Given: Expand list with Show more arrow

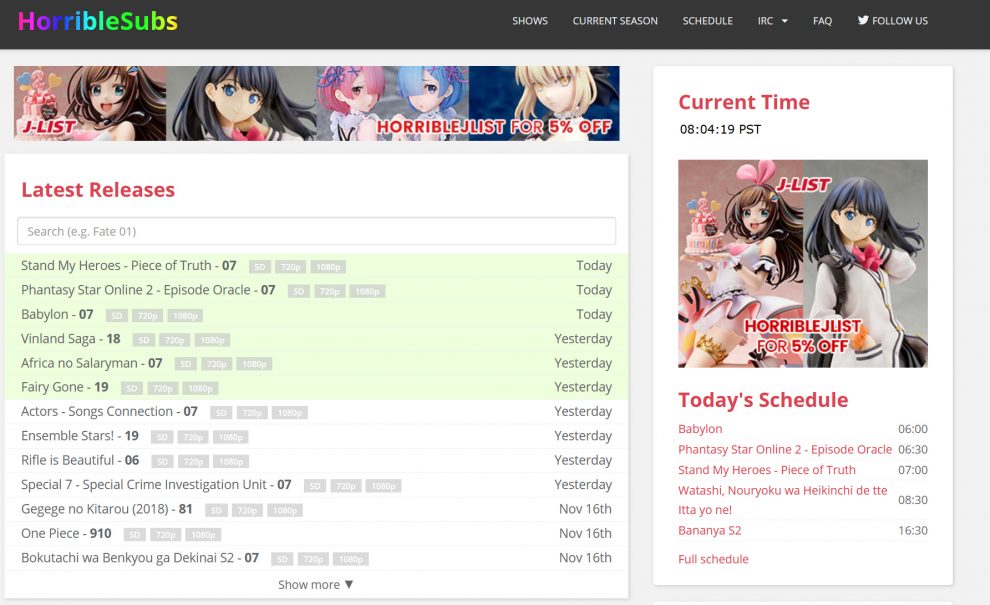Looking at the screenshot, I should [315, 585].
